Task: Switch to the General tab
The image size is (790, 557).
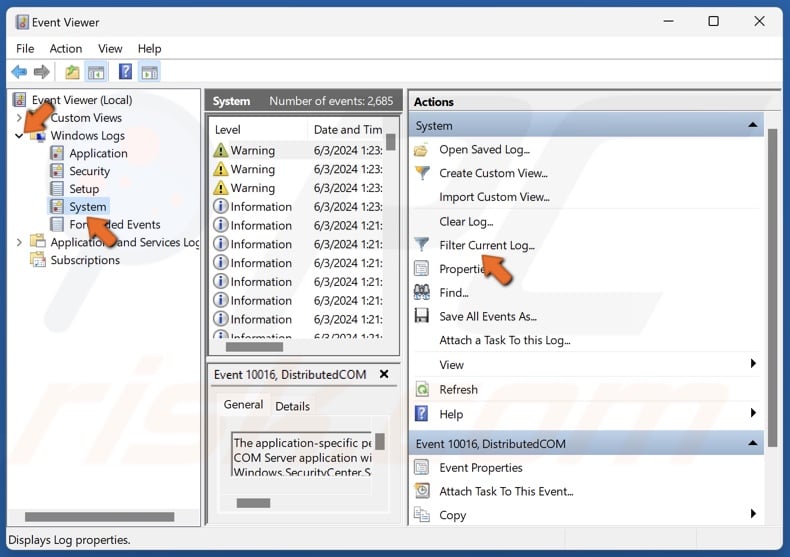Action: coord(243,404)
